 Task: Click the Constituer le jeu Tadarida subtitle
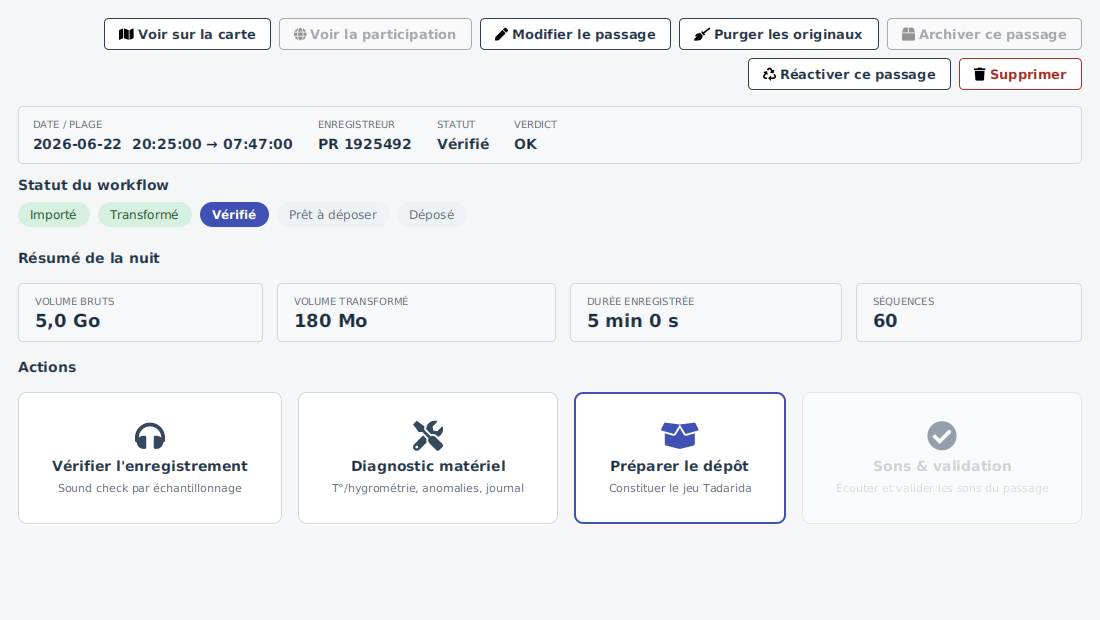point(680,488)
